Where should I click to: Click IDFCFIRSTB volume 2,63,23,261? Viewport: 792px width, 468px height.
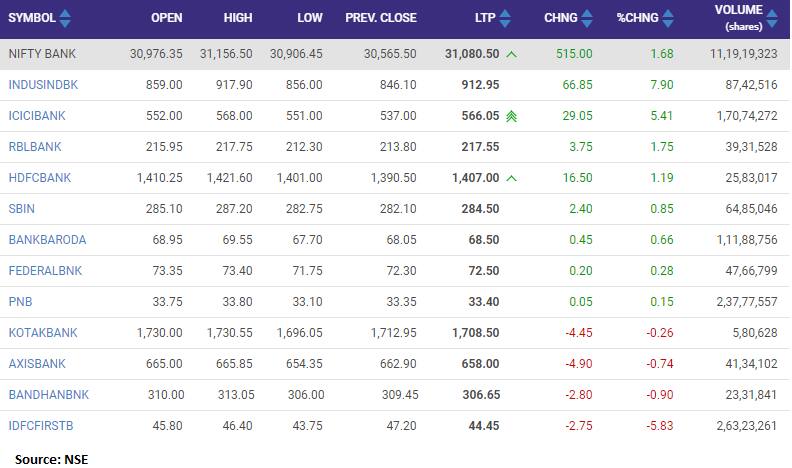(x=747, y=426)
